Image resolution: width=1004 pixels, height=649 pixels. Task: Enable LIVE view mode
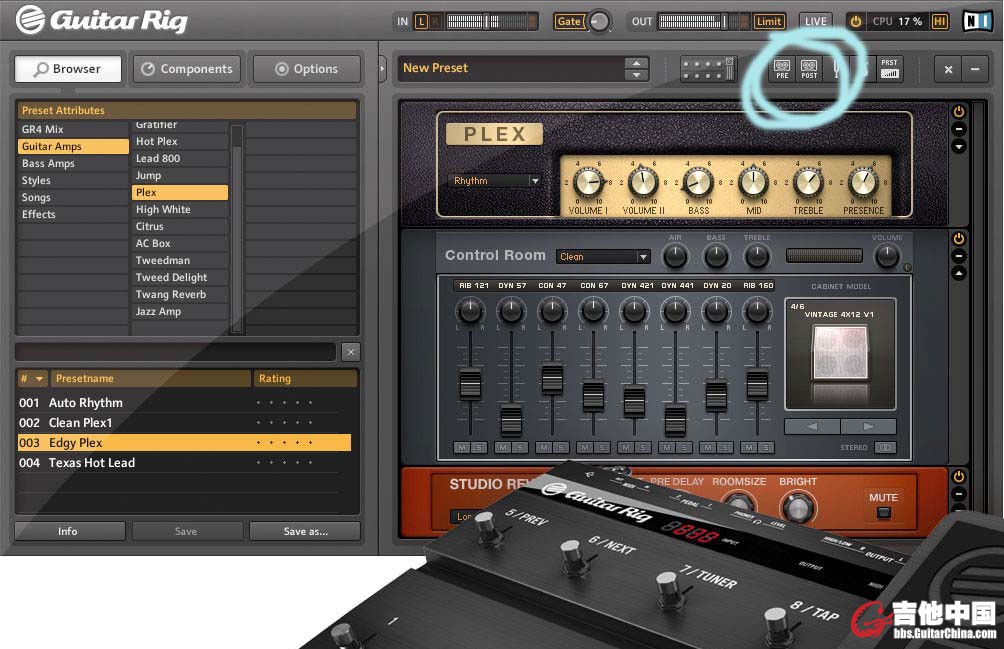[816, 22]
